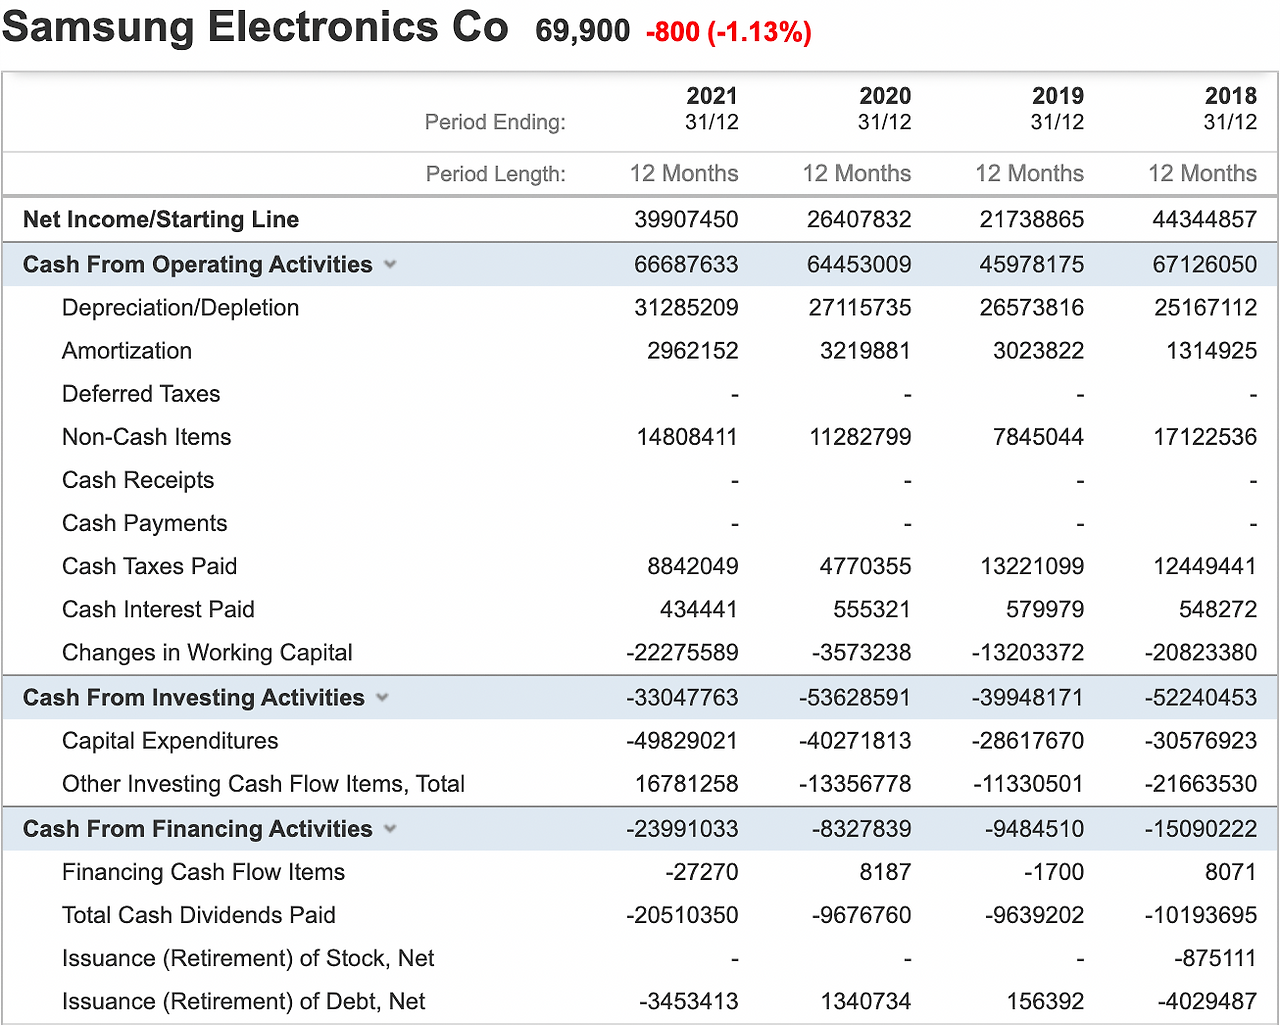Click the financing items value -27270
Screen dimensions: 1280x1025
click(x=702, y=872)
